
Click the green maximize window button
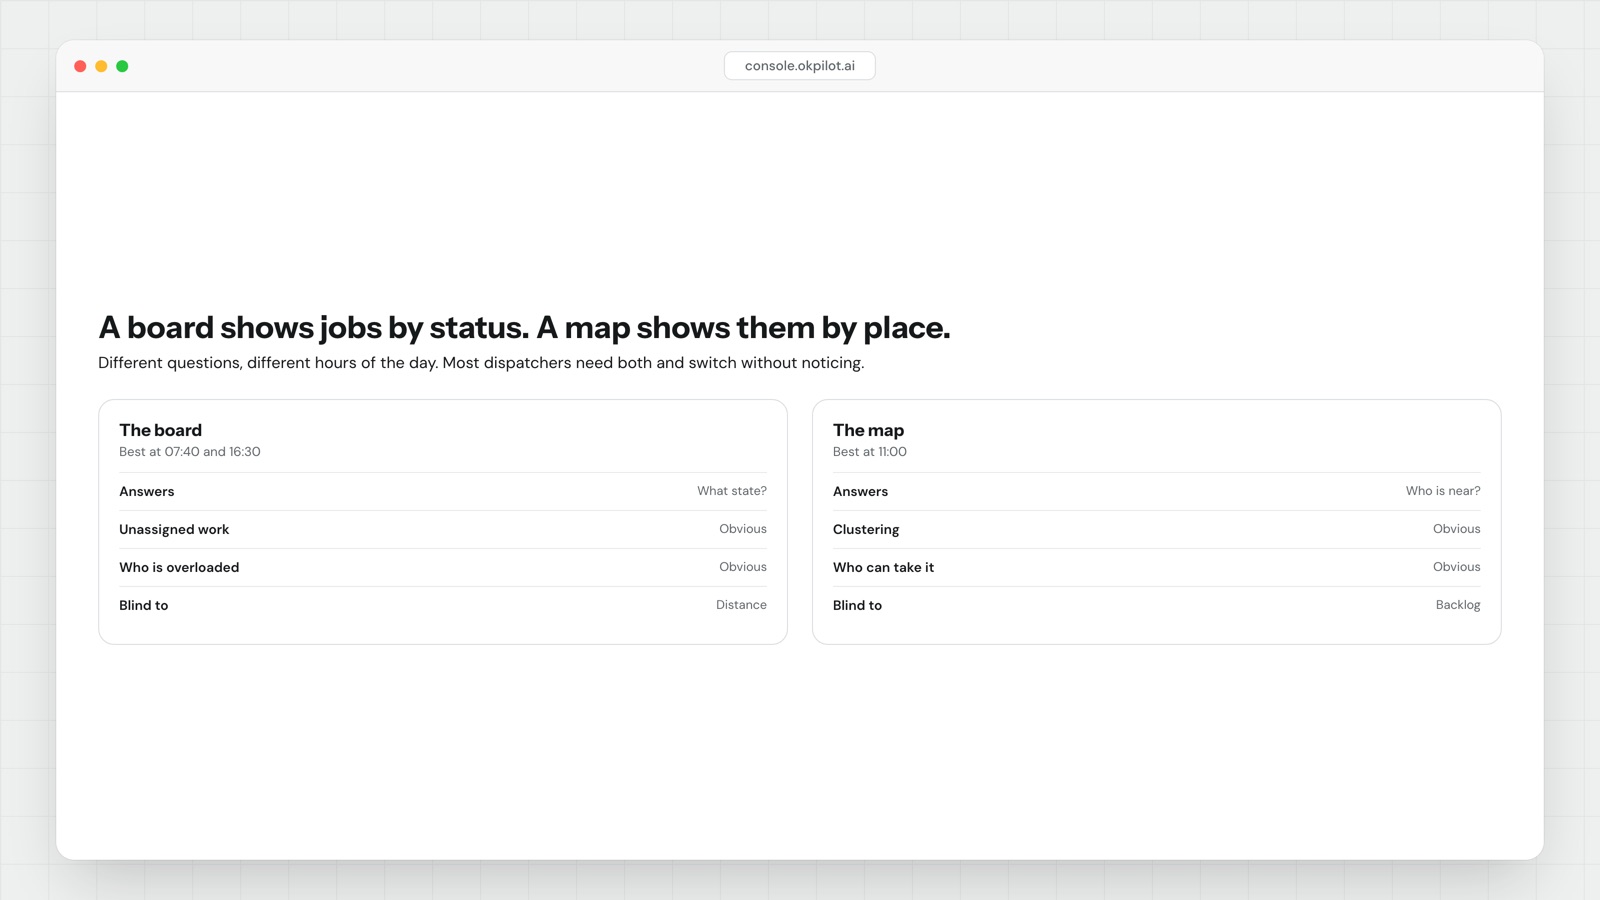coord(122,66)
